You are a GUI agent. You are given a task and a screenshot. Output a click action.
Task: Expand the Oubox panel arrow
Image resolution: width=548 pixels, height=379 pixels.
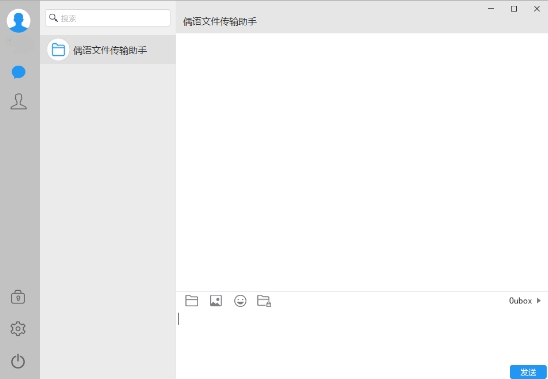point(539,301)
